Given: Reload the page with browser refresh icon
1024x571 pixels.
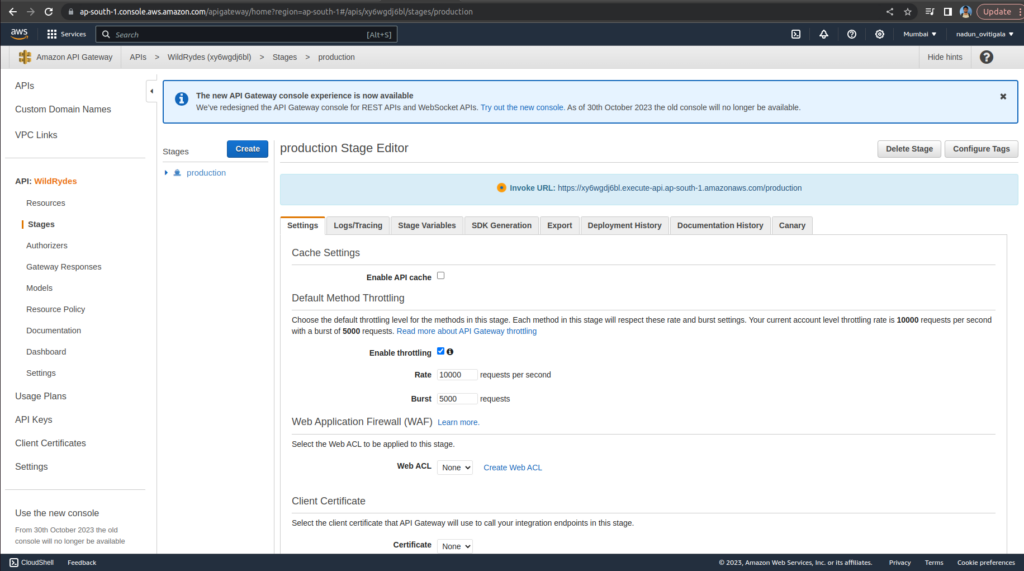Looking at the screenshot, I should click(48, 12).
